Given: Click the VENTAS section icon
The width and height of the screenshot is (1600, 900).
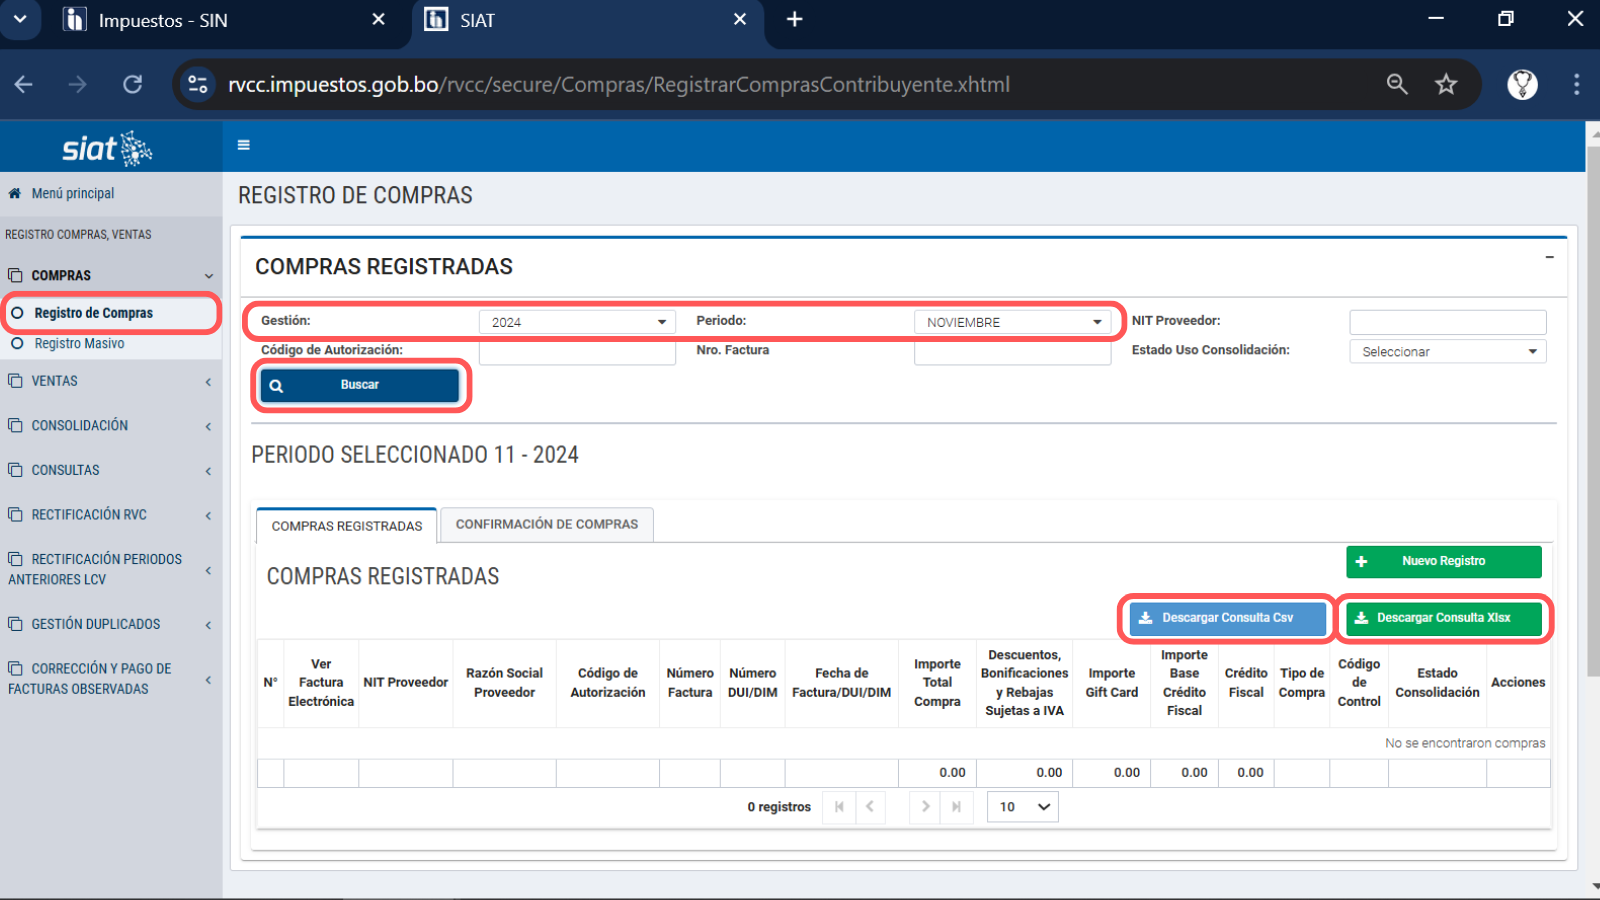Looking at the screenshot, I should pyautogui.click(x=15, y=381).
